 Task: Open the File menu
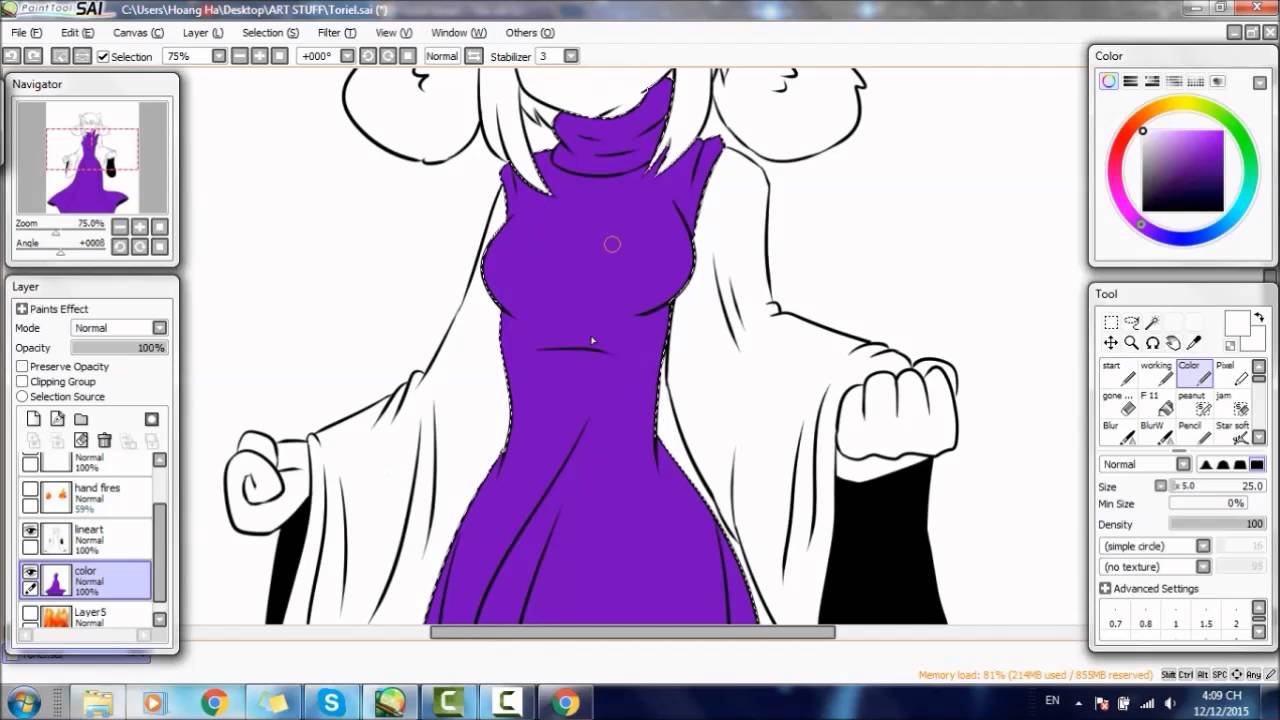26,33
